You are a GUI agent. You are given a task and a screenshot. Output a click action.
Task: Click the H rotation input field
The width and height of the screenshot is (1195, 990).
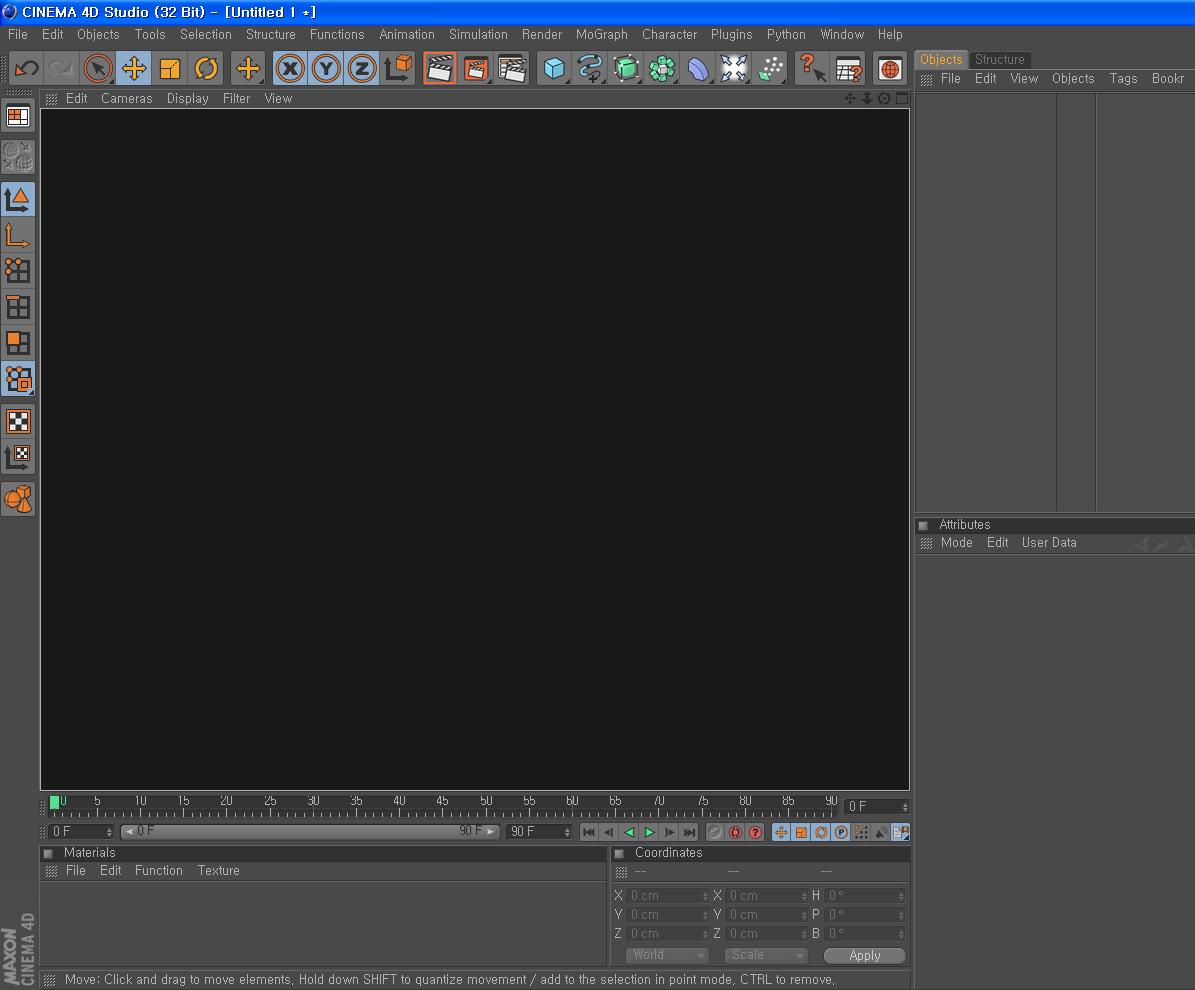(x=865, y=895)
